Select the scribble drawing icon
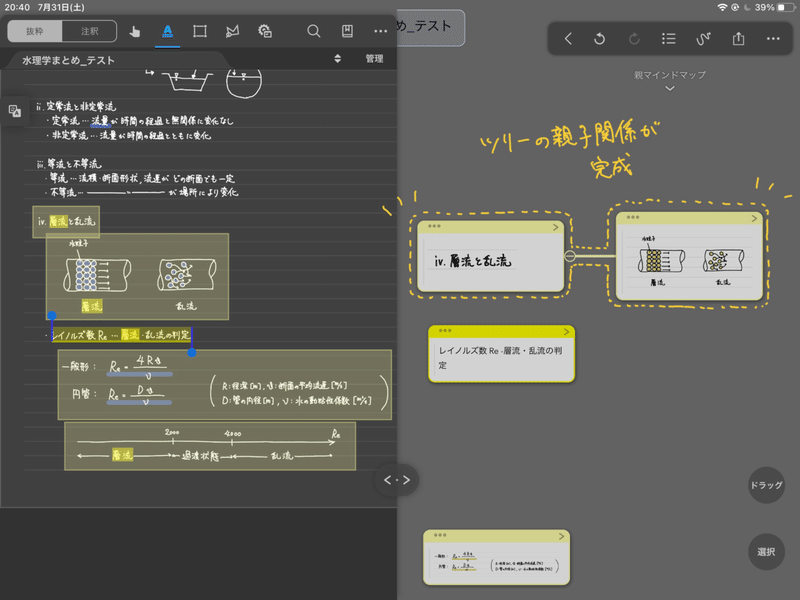 point(703,38)
